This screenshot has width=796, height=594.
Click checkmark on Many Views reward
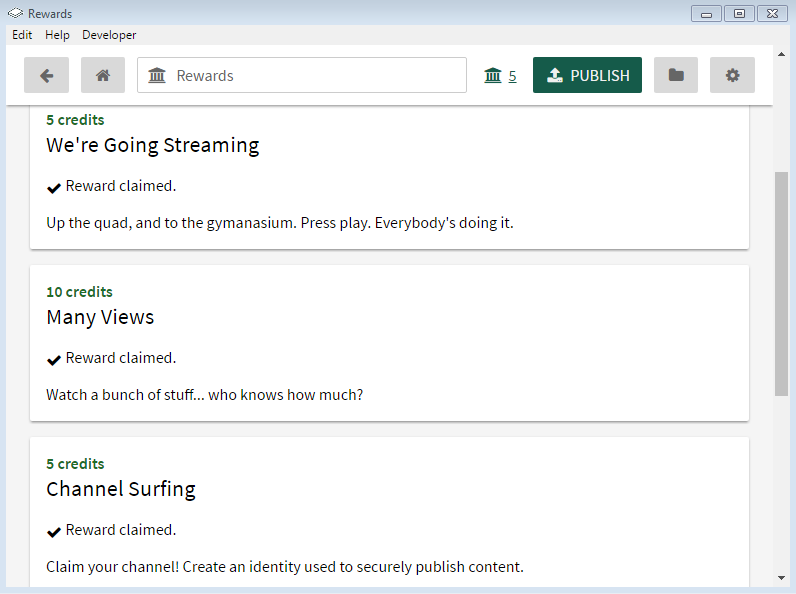tap(54, 359)
